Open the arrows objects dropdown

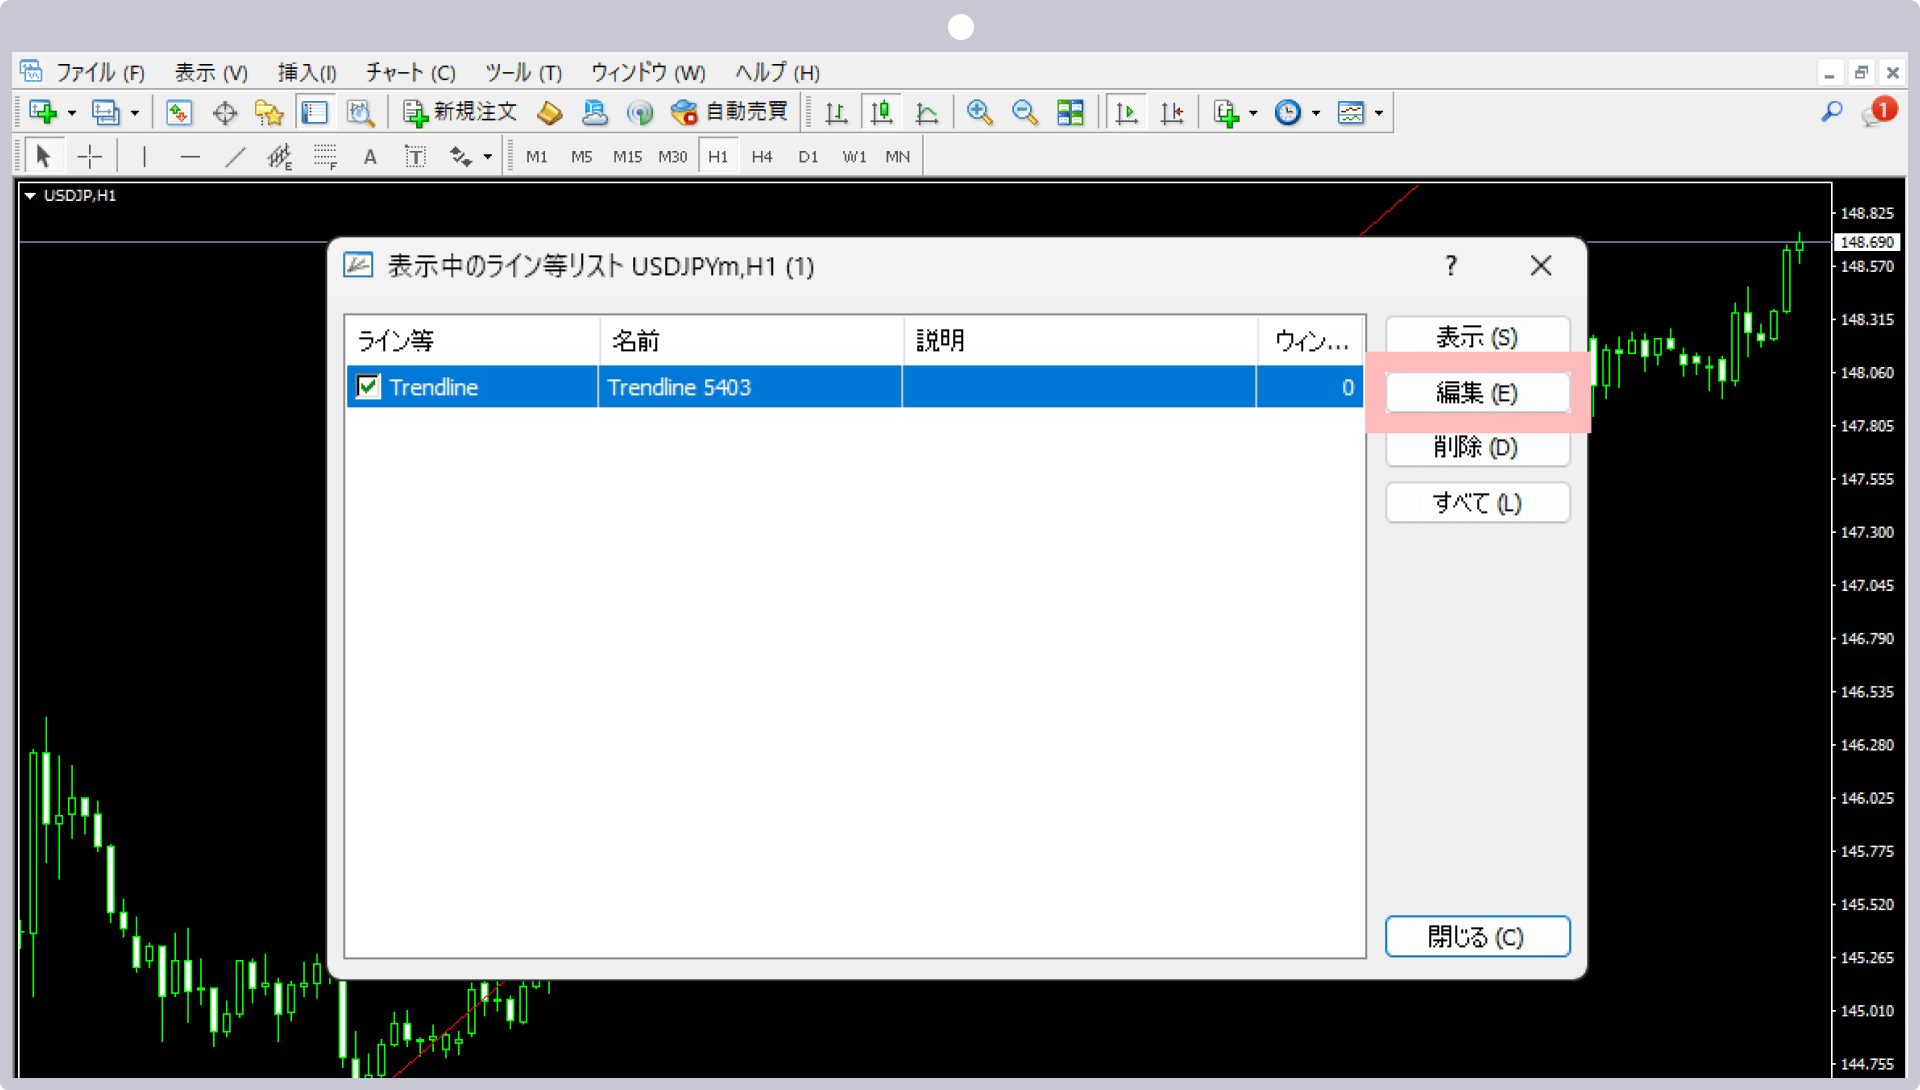(487, 157)
